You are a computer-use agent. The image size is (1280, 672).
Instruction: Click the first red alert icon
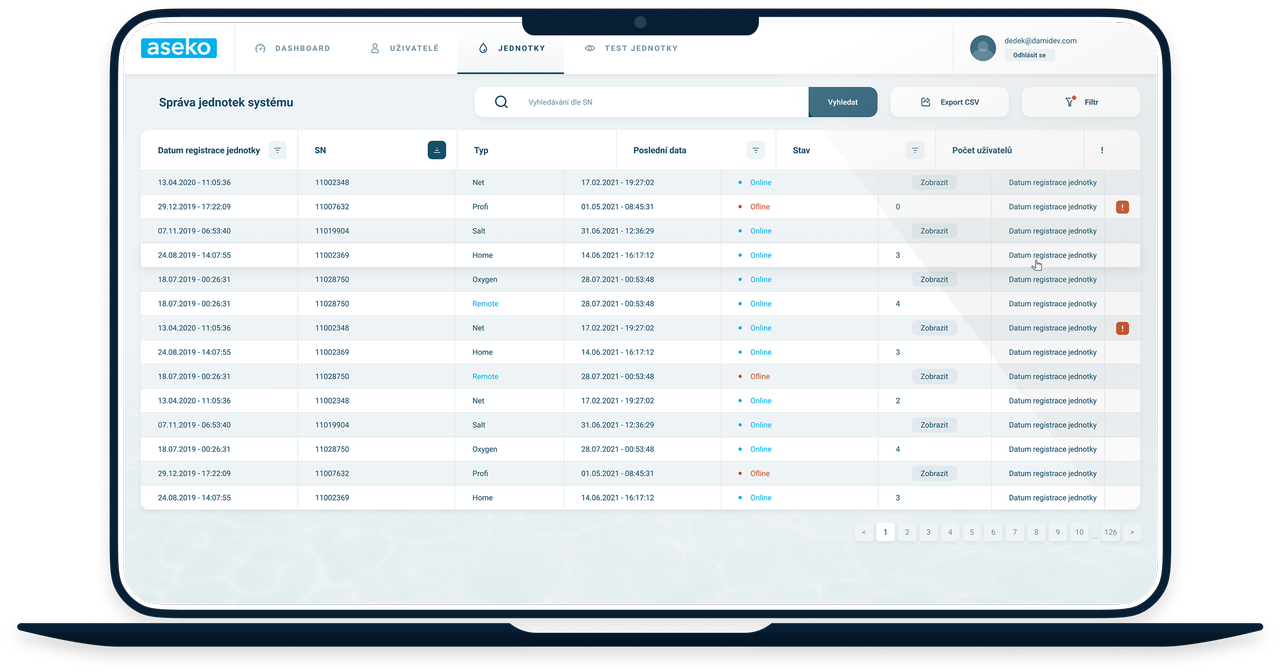coord(1122,207)
